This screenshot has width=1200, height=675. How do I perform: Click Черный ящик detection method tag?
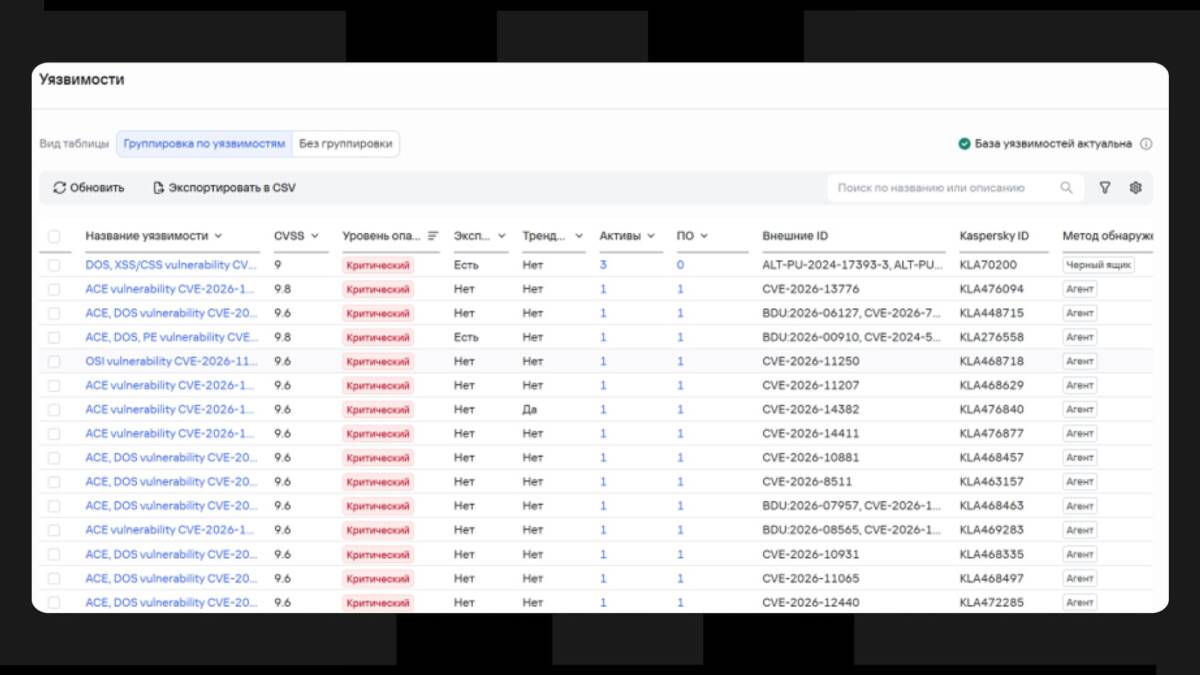[x=1098, y=265]
